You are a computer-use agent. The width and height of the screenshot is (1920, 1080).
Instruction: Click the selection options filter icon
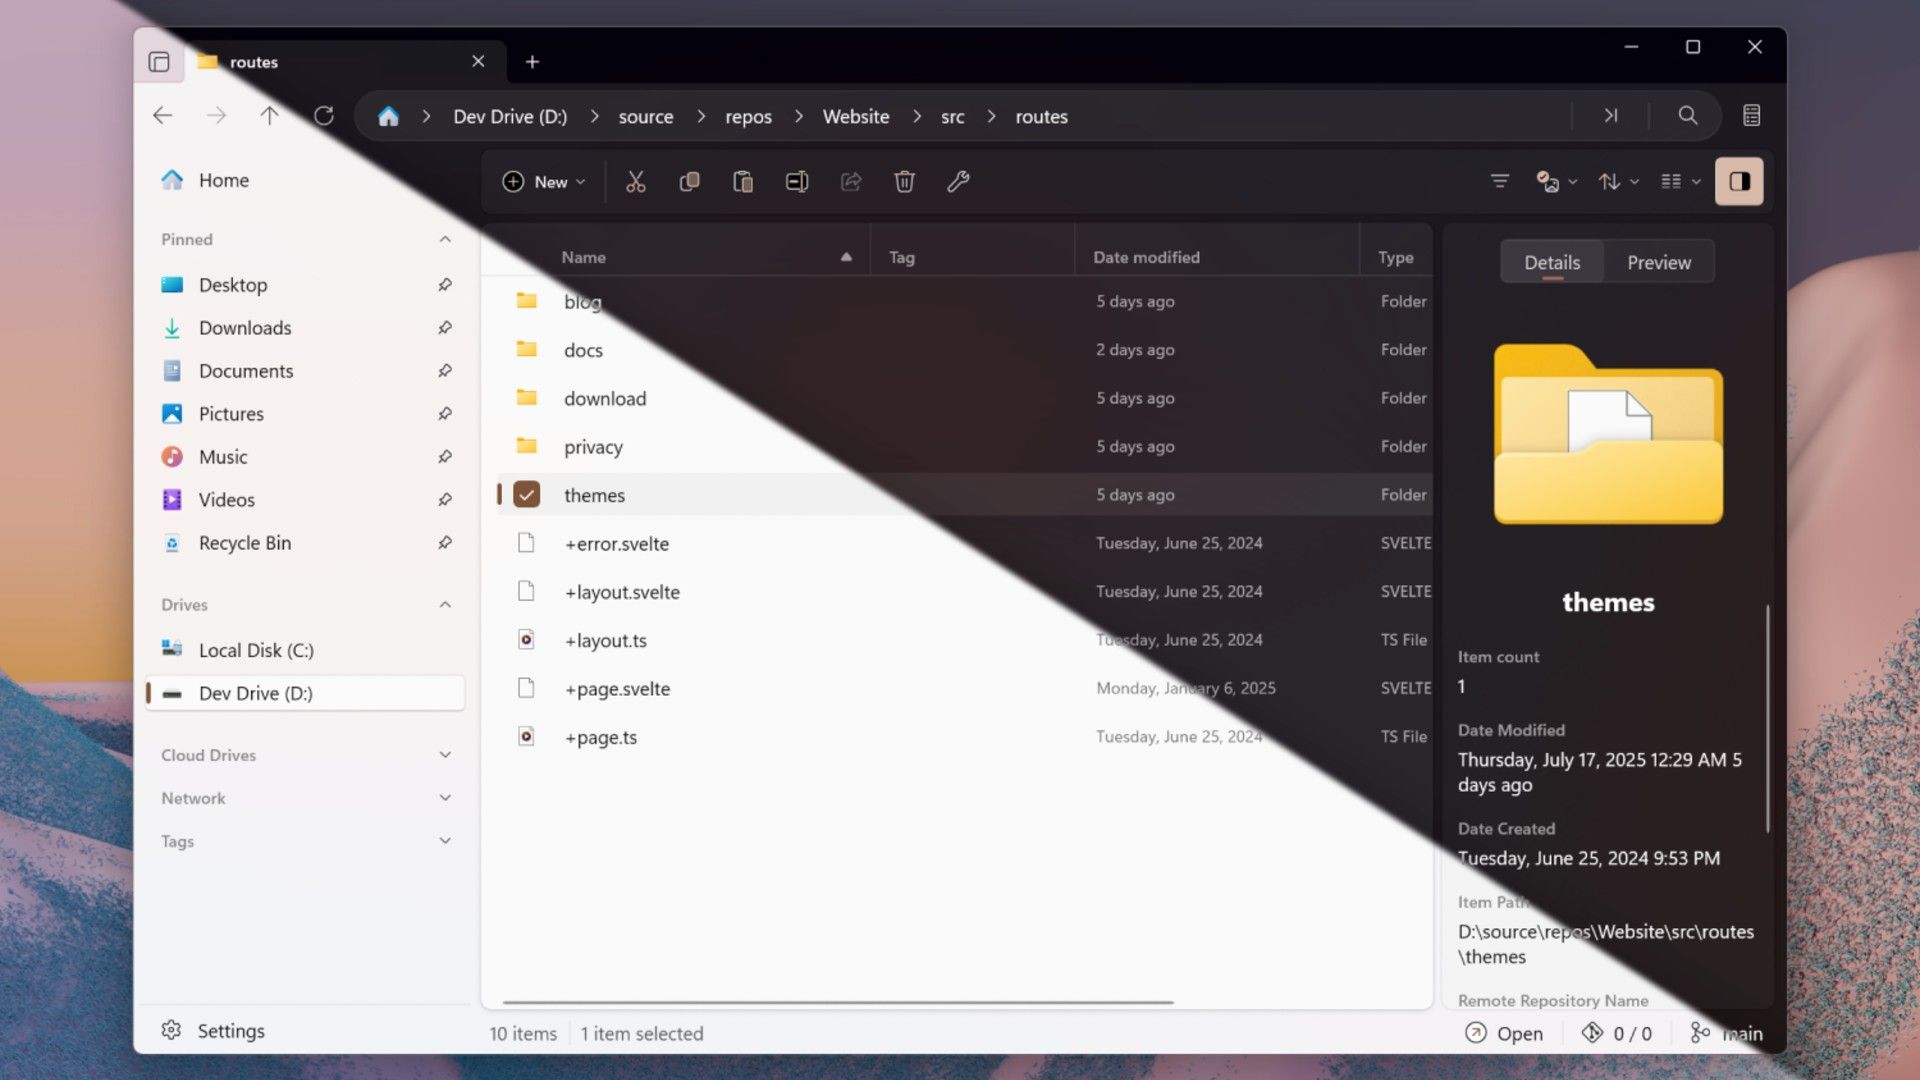1500,181
